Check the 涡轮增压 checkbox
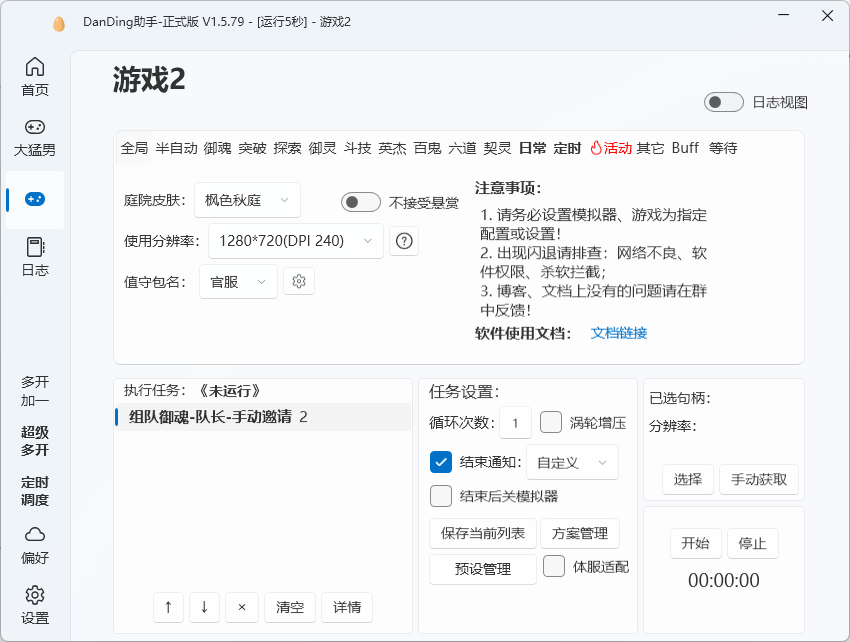 coord(552,422)
